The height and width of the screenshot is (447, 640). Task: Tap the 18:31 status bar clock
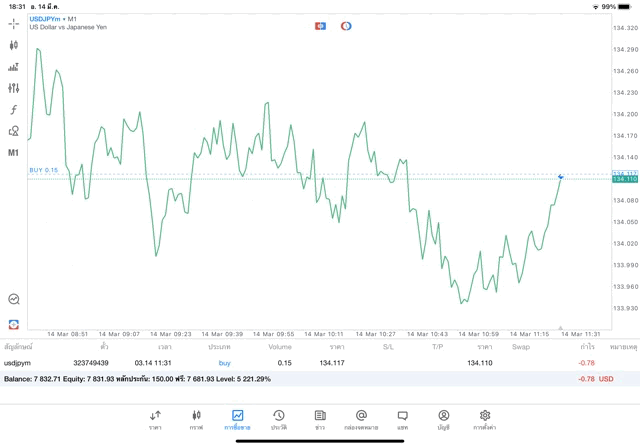[x=17, y=7]
